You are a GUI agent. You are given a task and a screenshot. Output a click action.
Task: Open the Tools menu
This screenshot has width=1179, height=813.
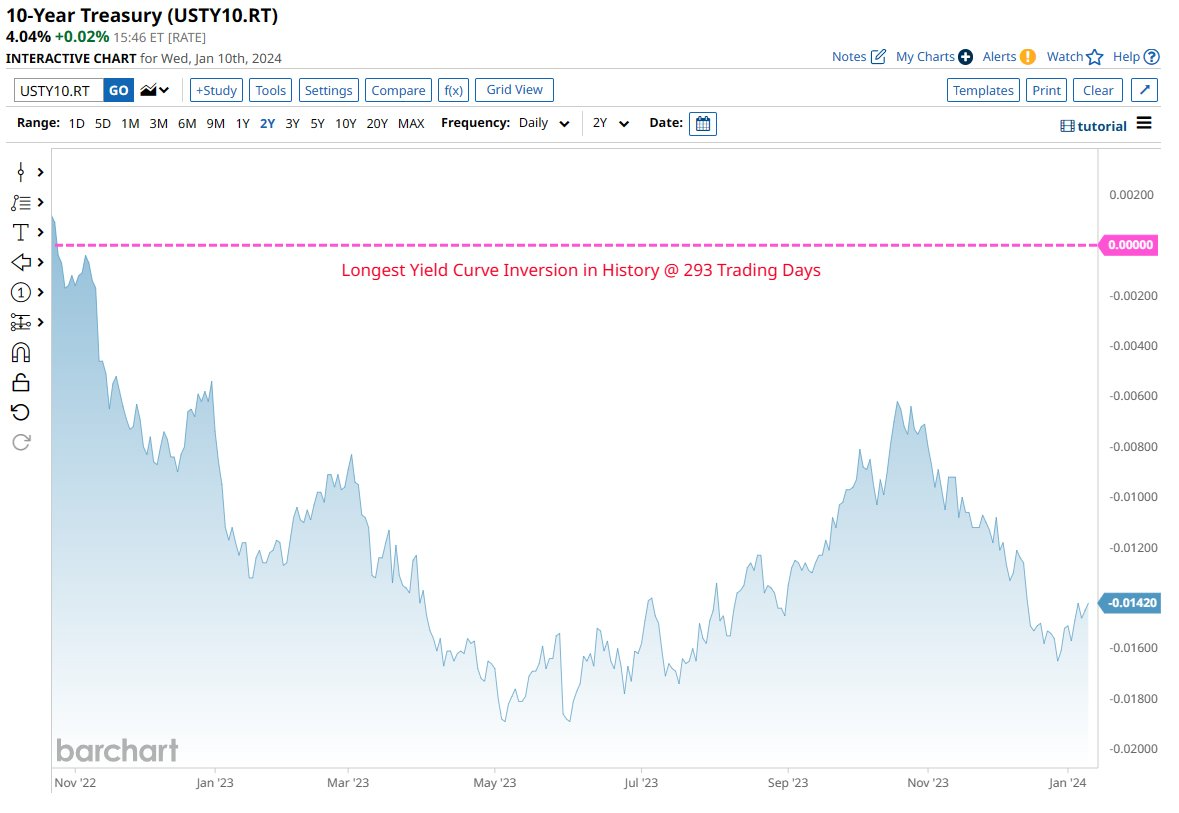coord(271,90)
